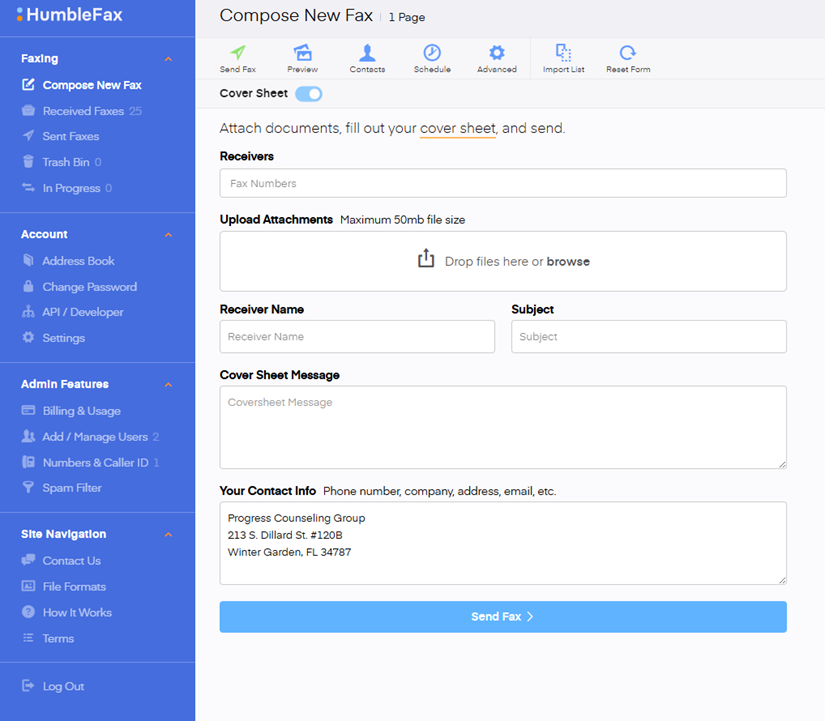Open Received Faxes in sidebar
The width and height of the screenshot is (825, 721).
(82, 111)
